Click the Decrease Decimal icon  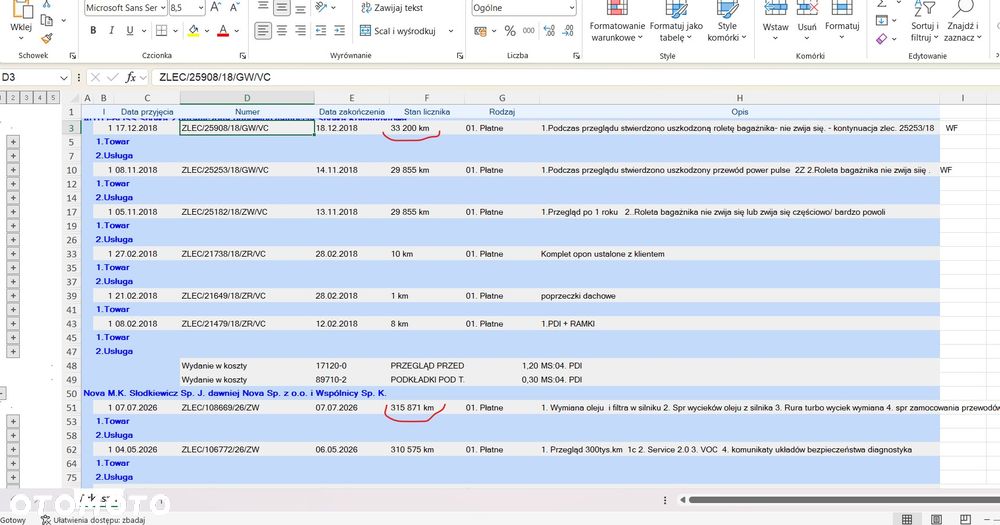568,31
